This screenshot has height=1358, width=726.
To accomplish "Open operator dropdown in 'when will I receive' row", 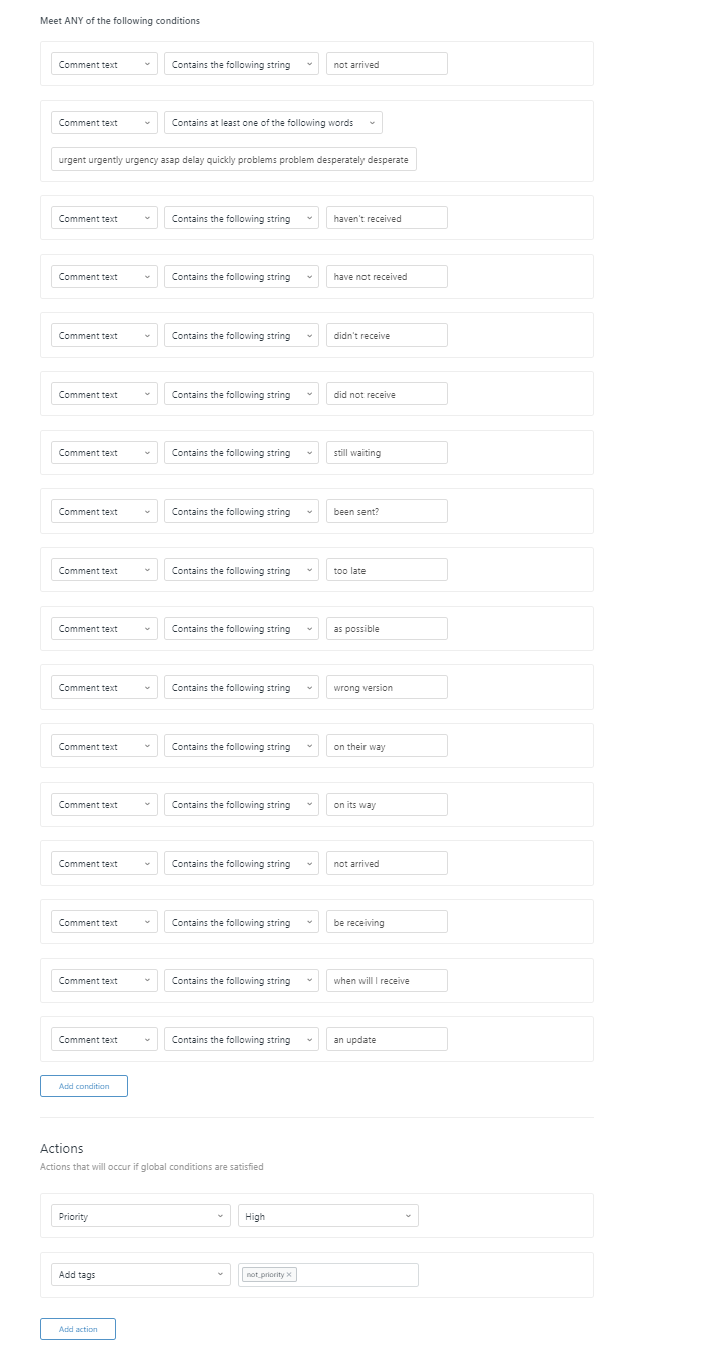I will click(241, 981).
